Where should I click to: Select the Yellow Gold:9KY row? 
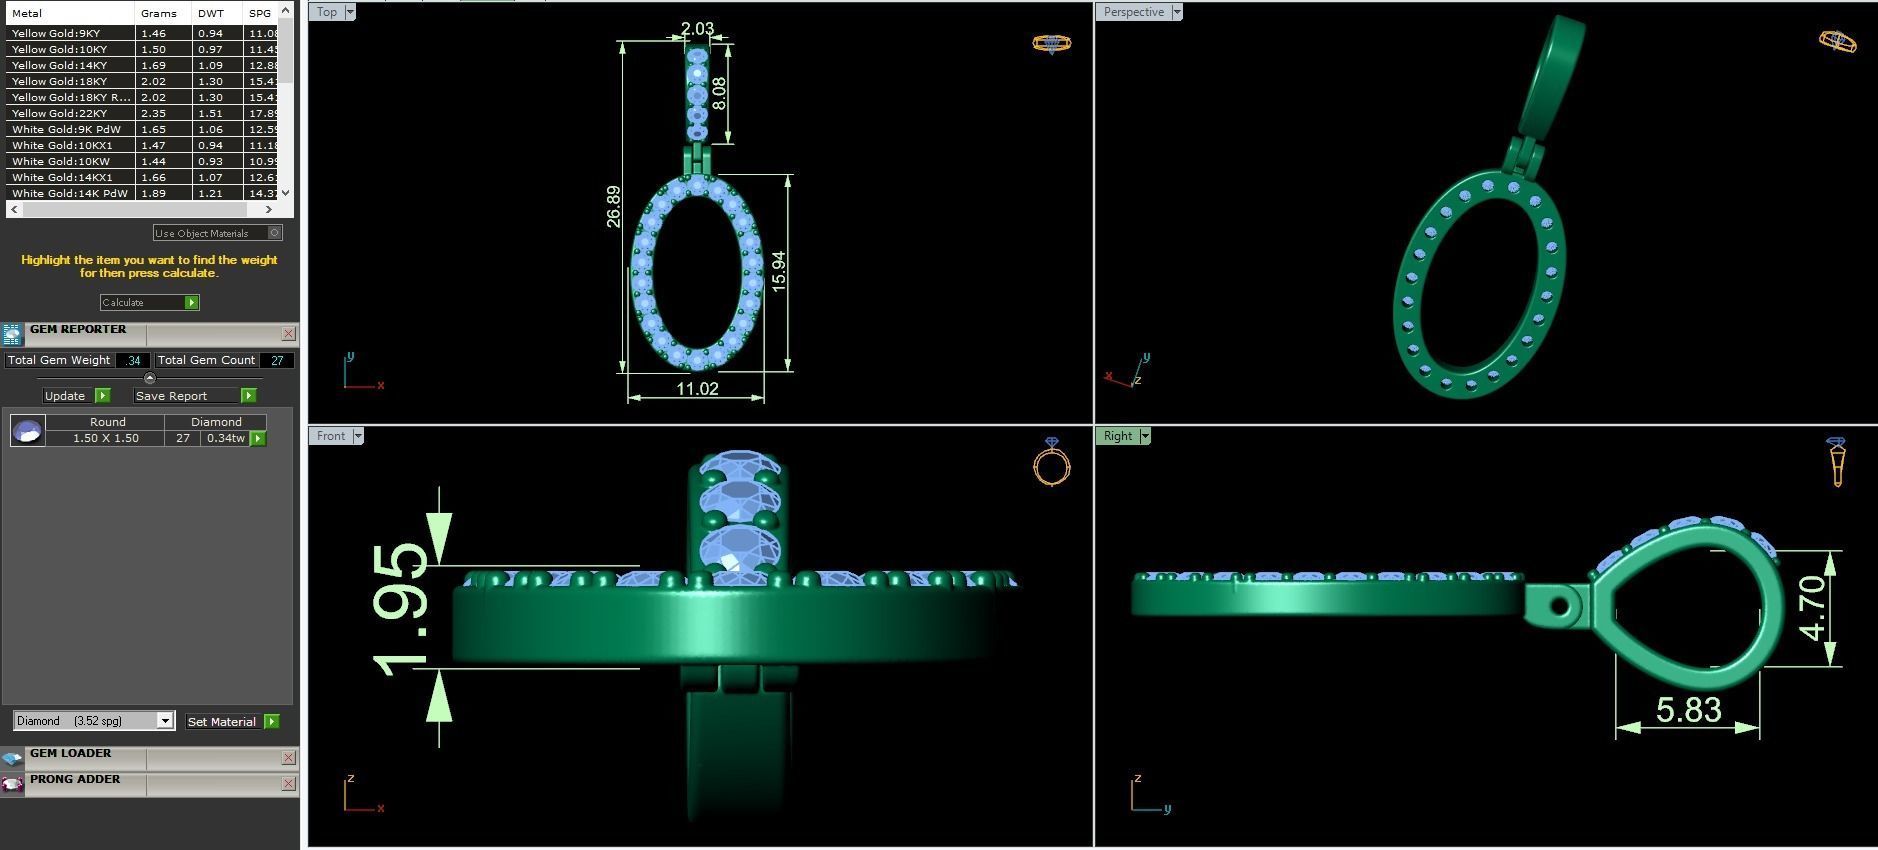pyautogui.click(x=142, y=33)
